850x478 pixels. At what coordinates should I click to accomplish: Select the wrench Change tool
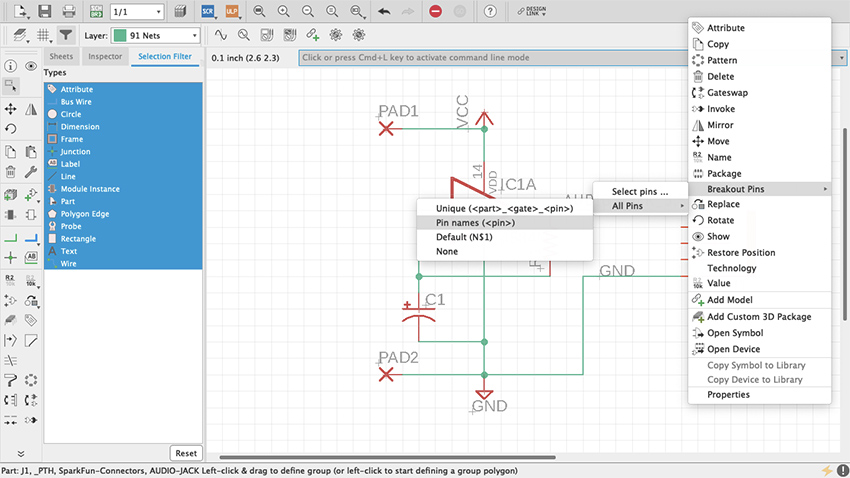click(31, 172)
